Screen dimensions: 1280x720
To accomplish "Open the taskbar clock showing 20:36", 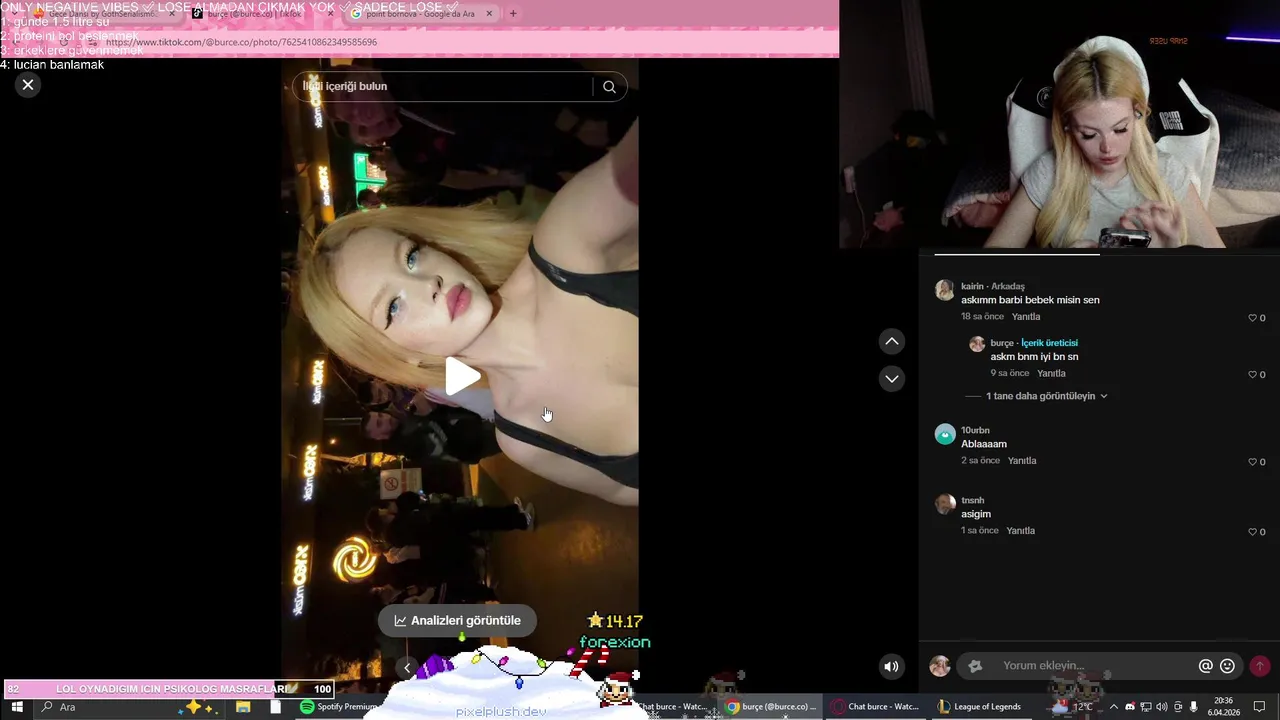I will coord(1223,707).
